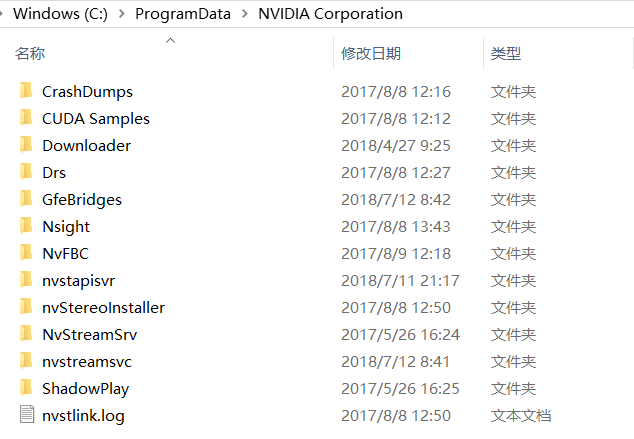Select the ShadowPlay folder name
The width and height of the screenshot is (634, 439).
86,389
